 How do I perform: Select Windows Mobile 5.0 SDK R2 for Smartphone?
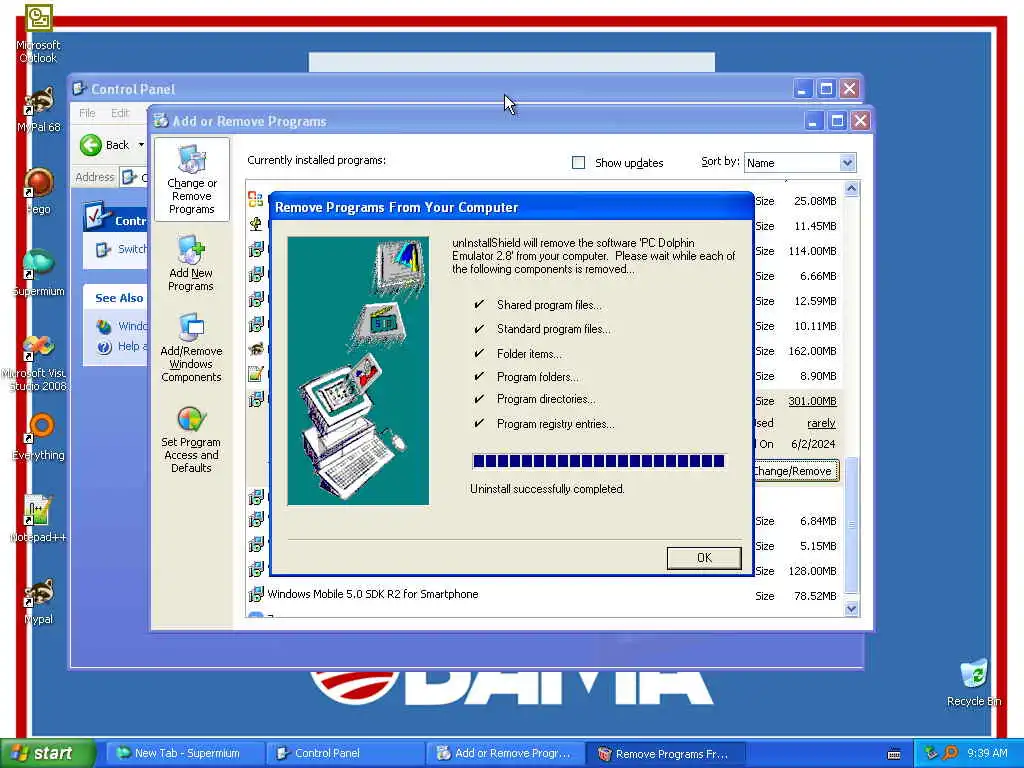point(372,594)
